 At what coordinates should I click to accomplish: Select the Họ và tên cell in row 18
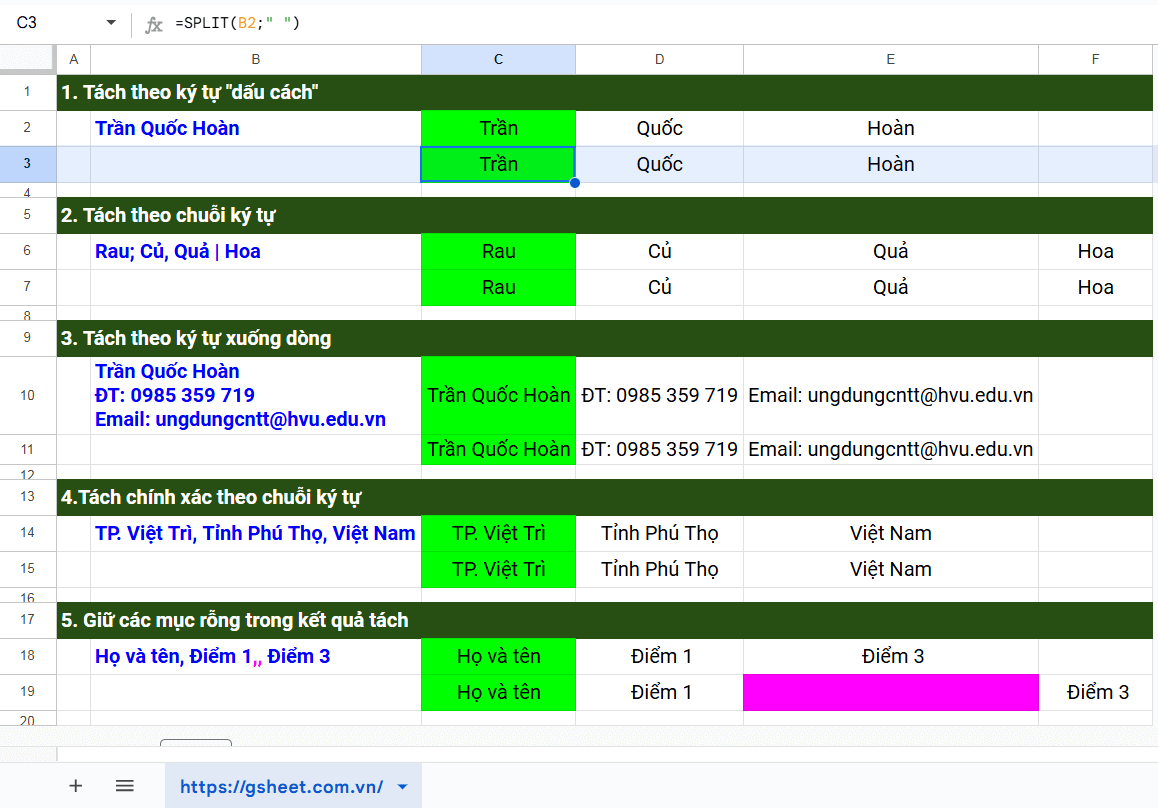[498, 656]
